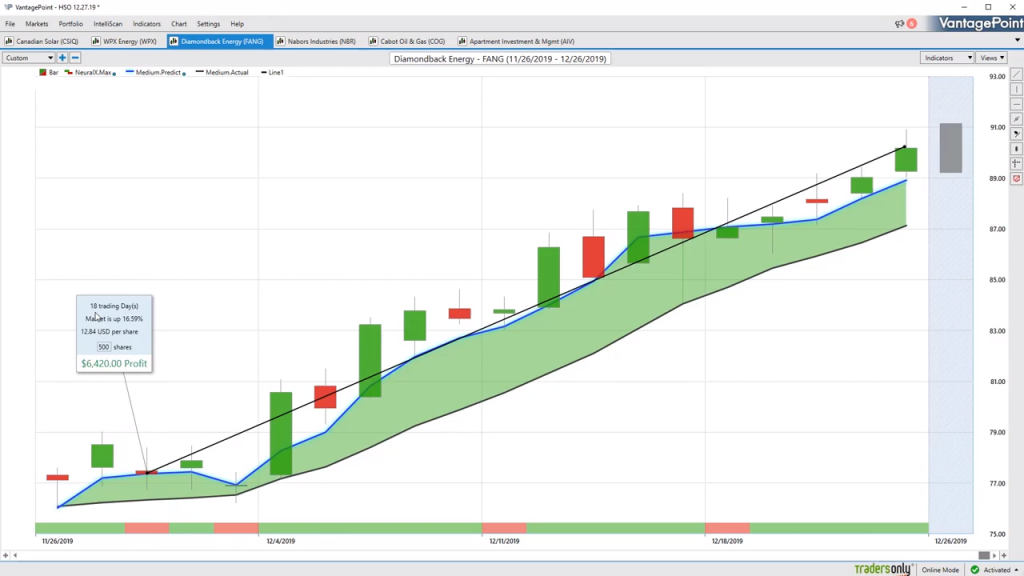Click the 12.84 USD per share text

(109, 332)
